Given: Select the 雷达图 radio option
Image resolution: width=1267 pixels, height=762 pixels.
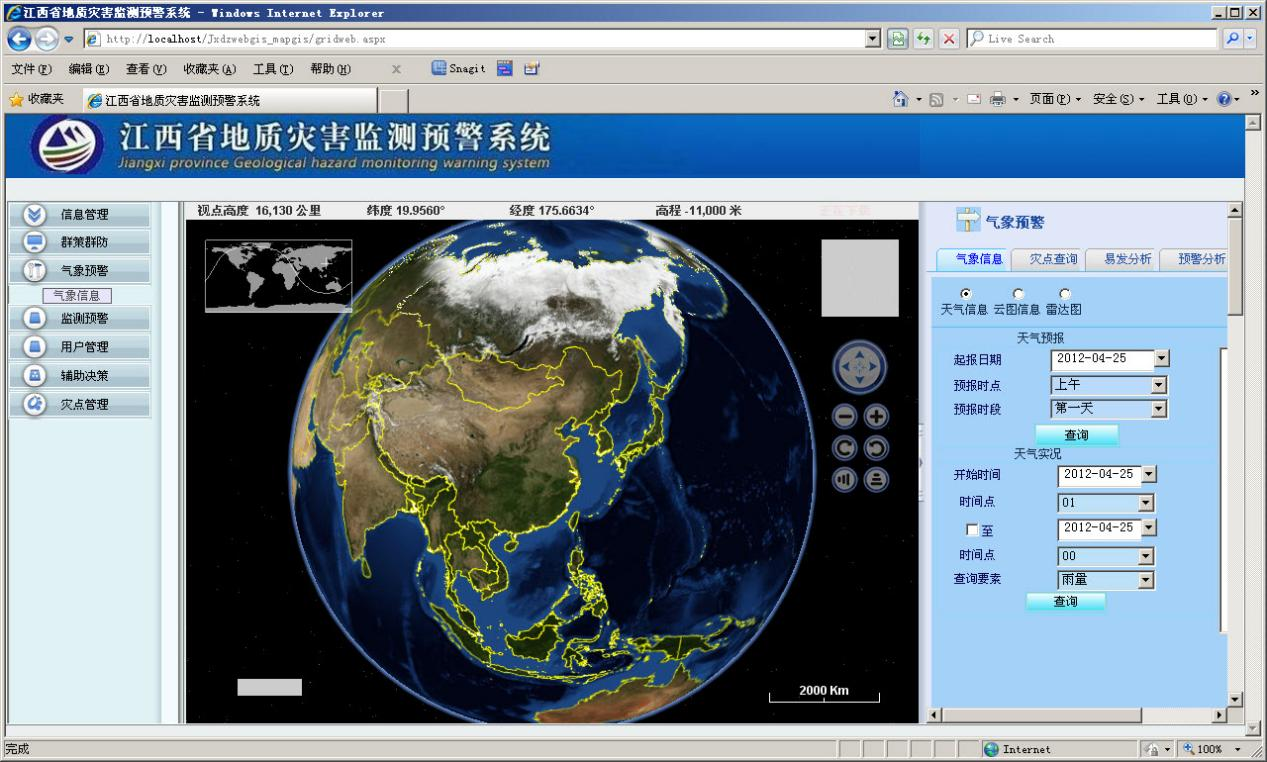Looking at the screenshot, I should tap(1064, 292).
